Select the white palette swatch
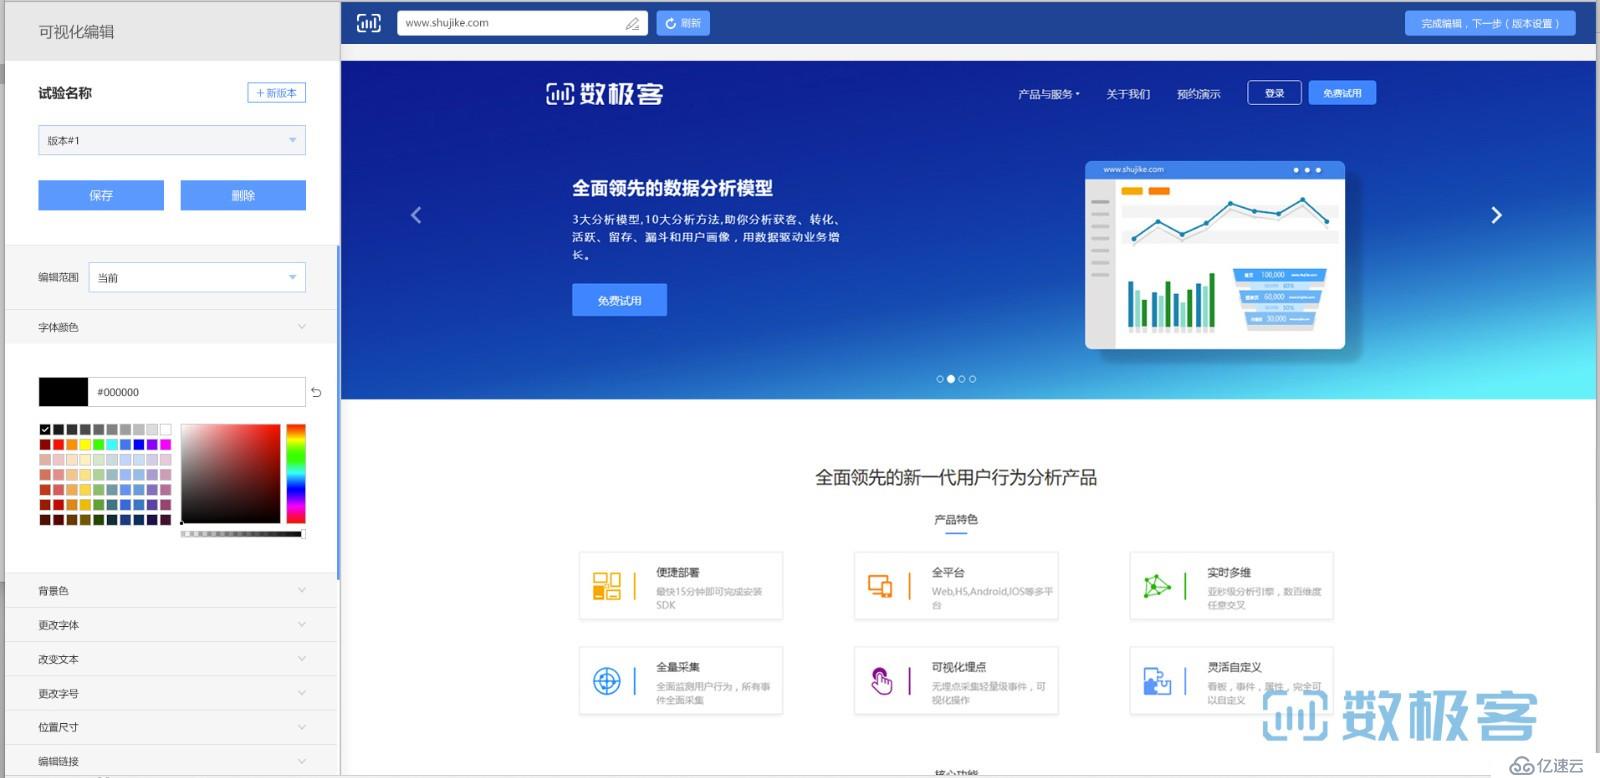This screenshot has width=1600, height=778. tap(166, 430)
